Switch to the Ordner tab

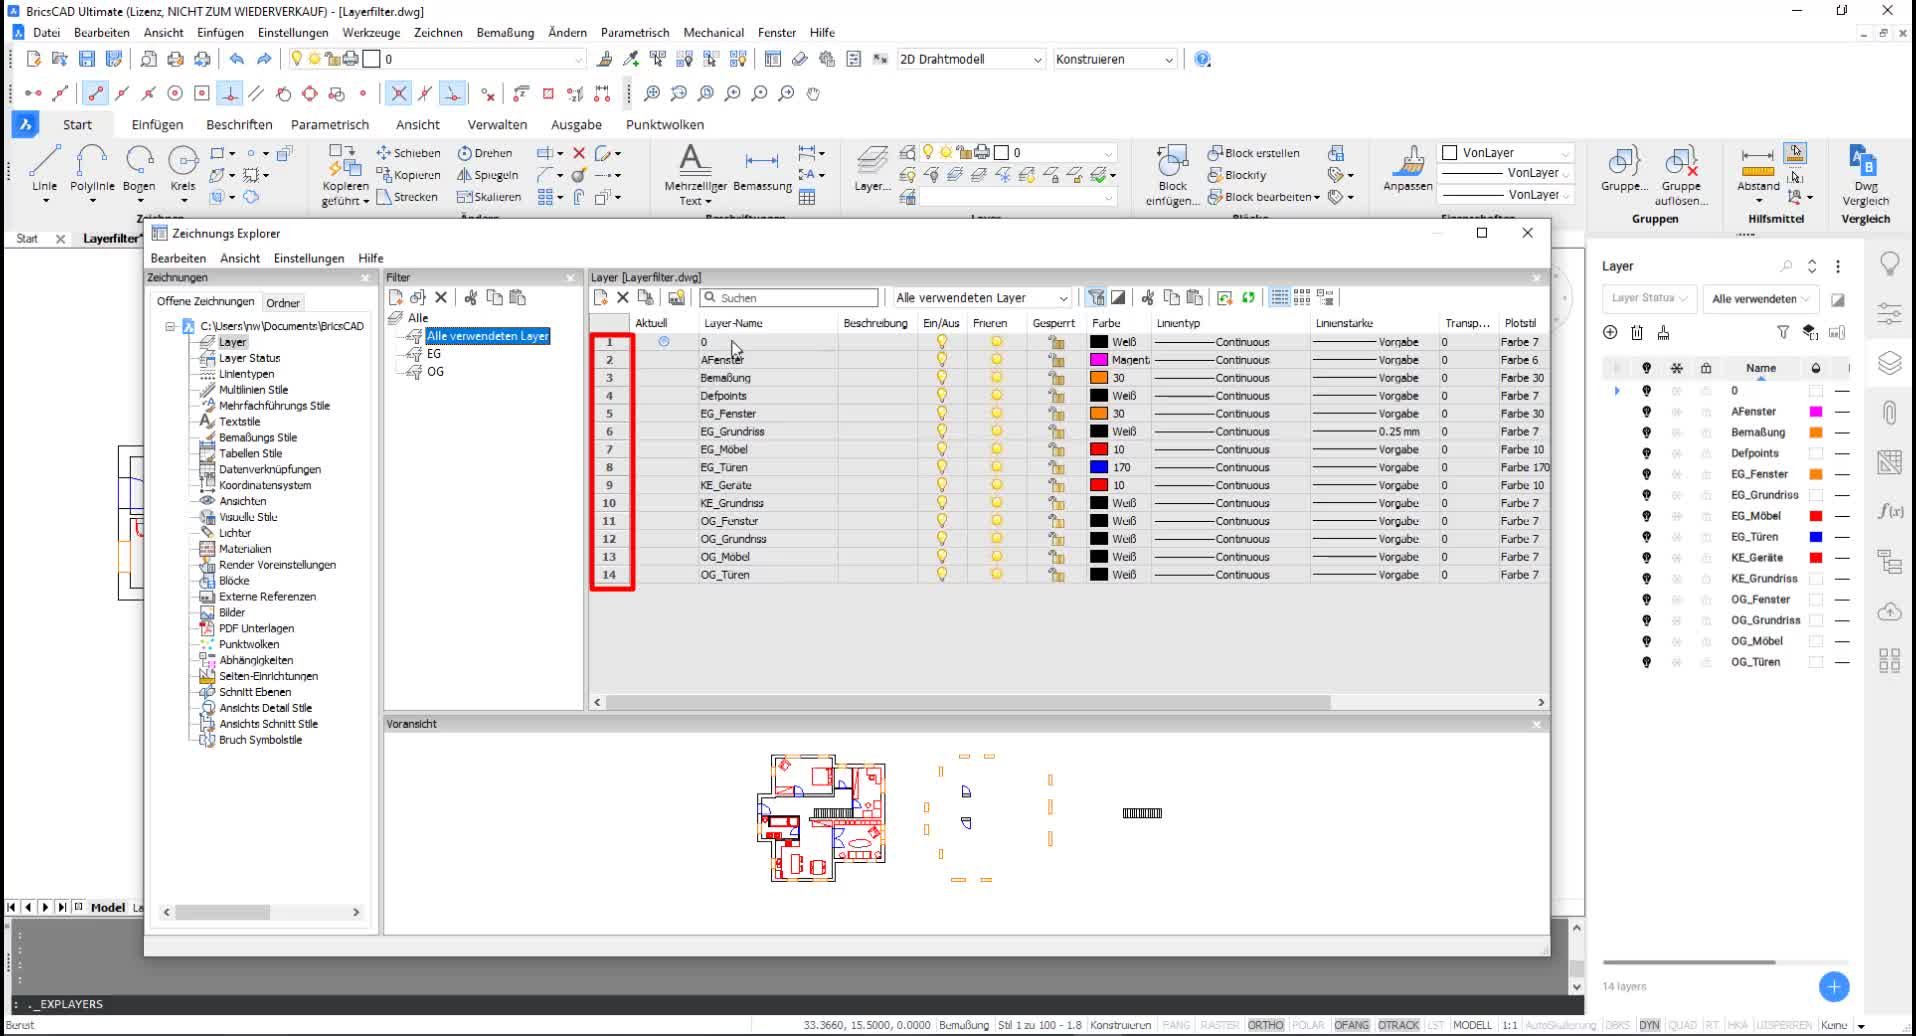click(x=283, y=303)
